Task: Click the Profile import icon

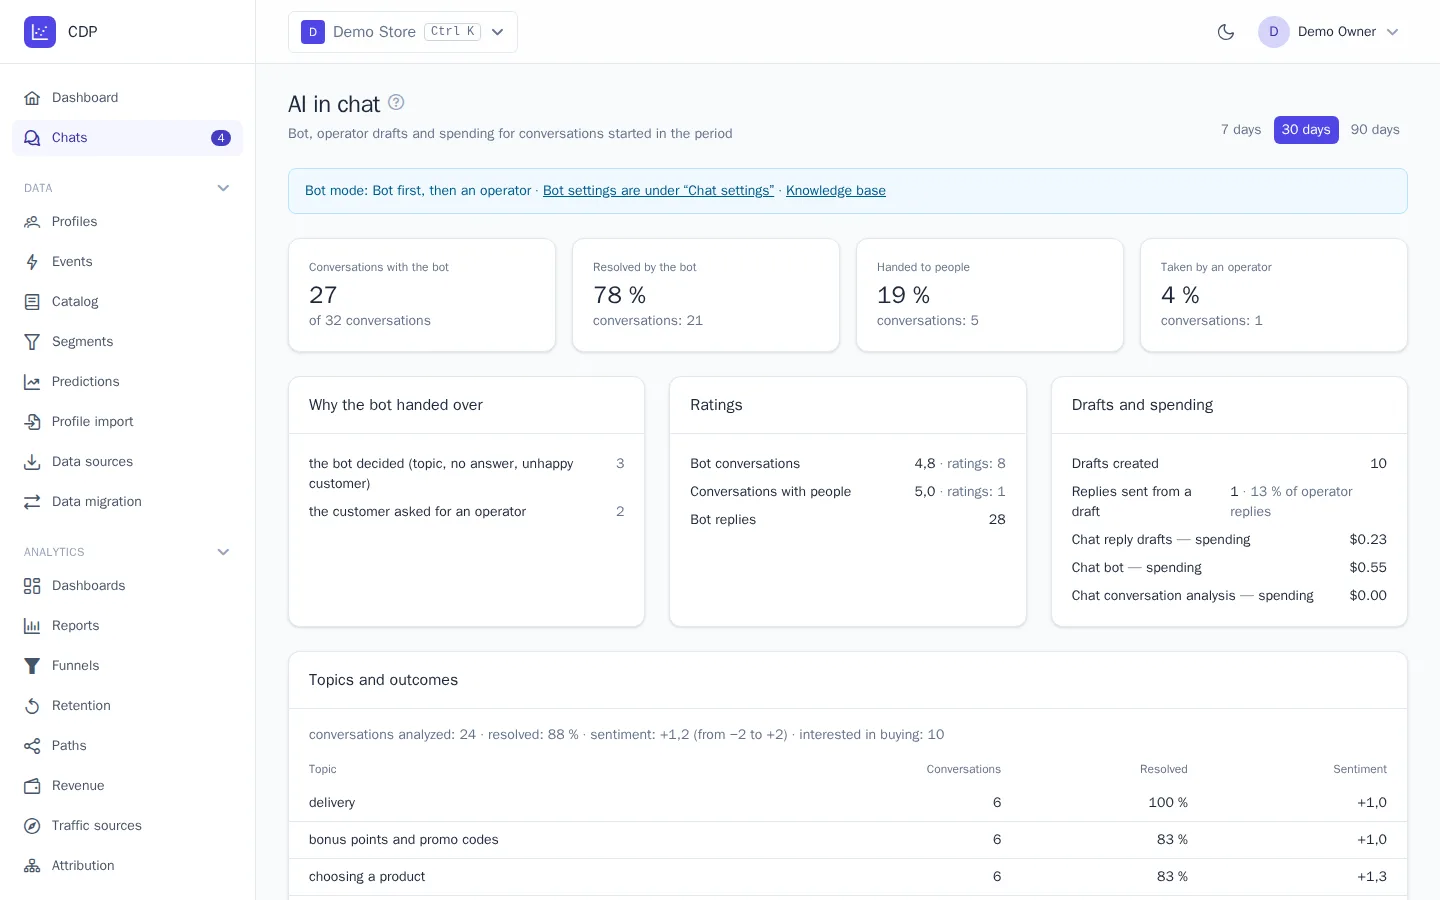Action: click(x=32, y=422)
